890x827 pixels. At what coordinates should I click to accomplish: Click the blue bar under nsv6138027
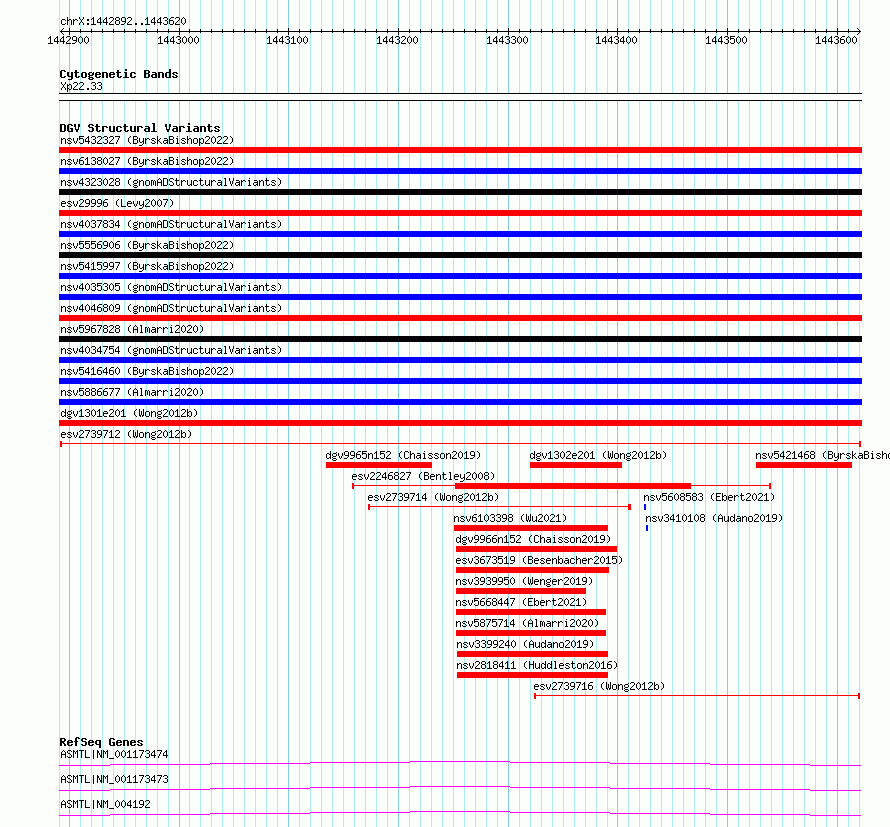click(460, 171)
